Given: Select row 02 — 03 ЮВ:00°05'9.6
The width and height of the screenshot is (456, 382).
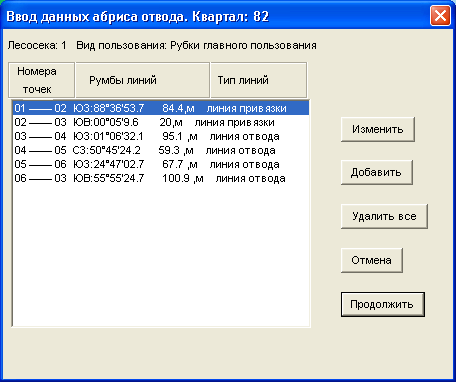Looking at the screenshot, I should (x=161, y=122).
